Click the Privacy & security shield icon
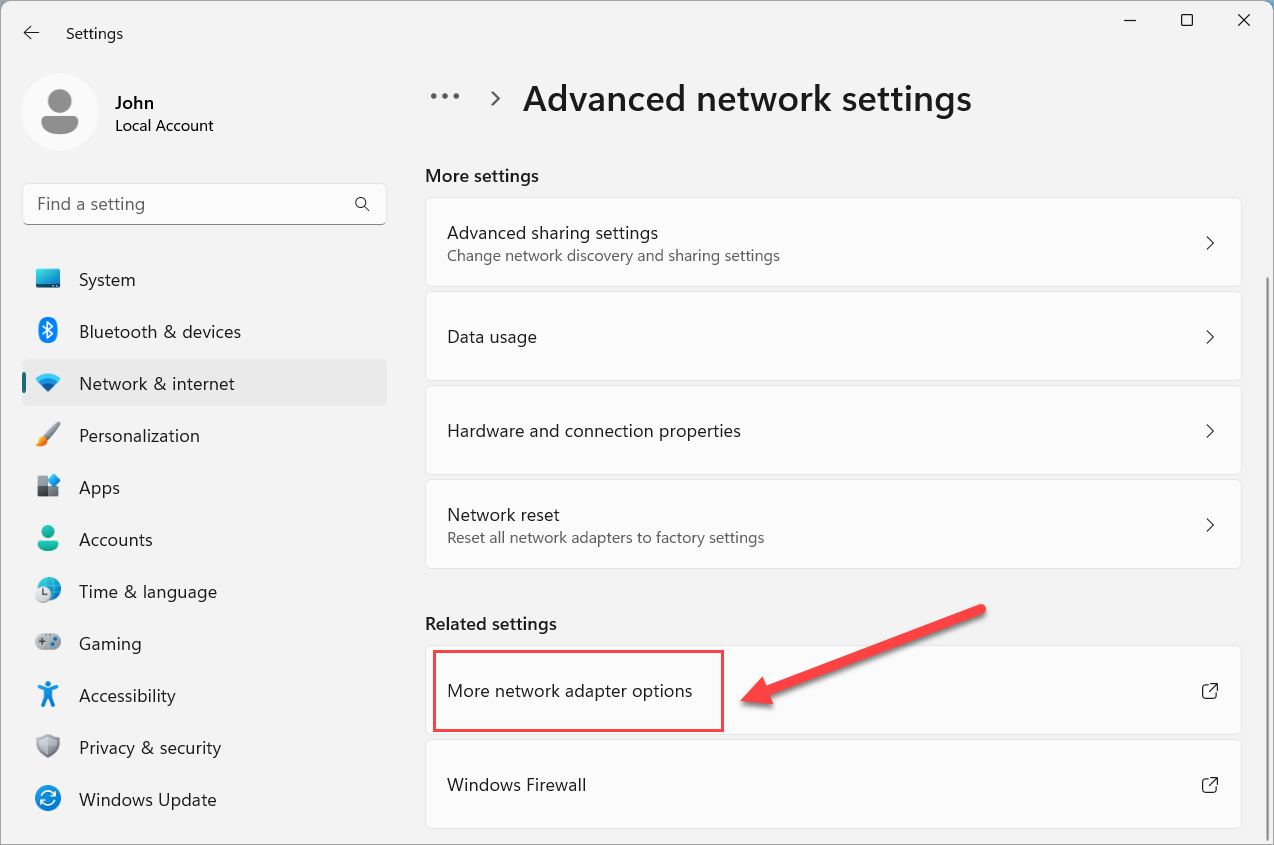The image size is (1274, 845). click(x=47, y=747)
